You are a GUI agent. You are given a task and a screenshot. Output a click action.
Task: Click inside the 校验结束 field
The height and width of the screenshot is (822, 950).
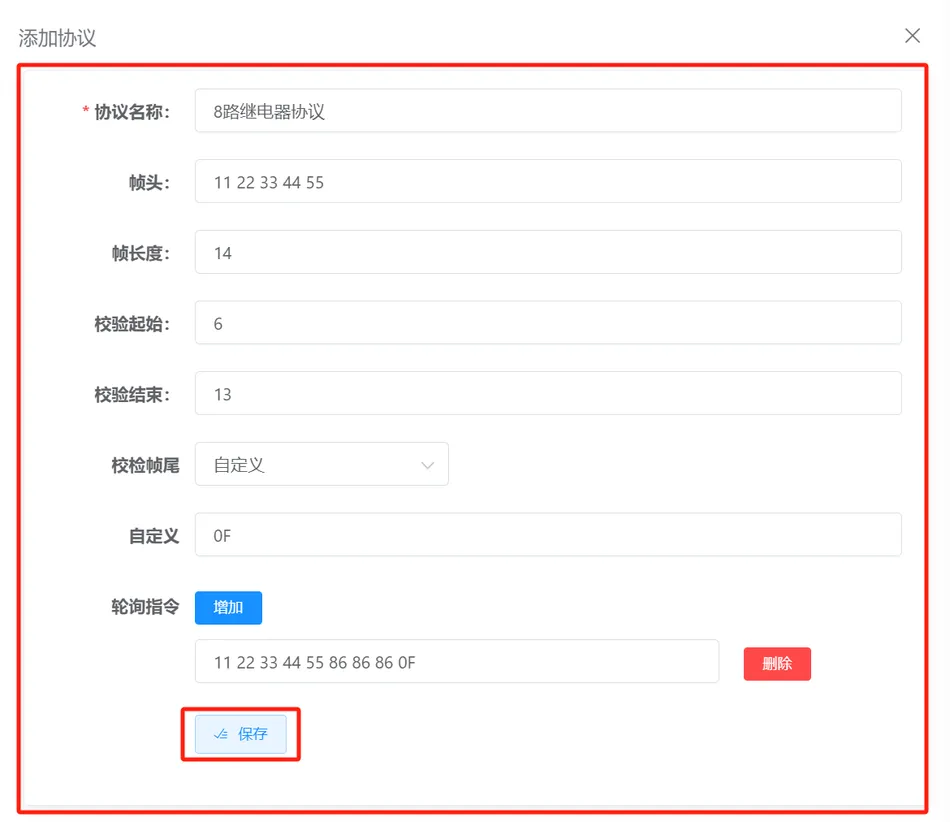[x=550, y=393]
